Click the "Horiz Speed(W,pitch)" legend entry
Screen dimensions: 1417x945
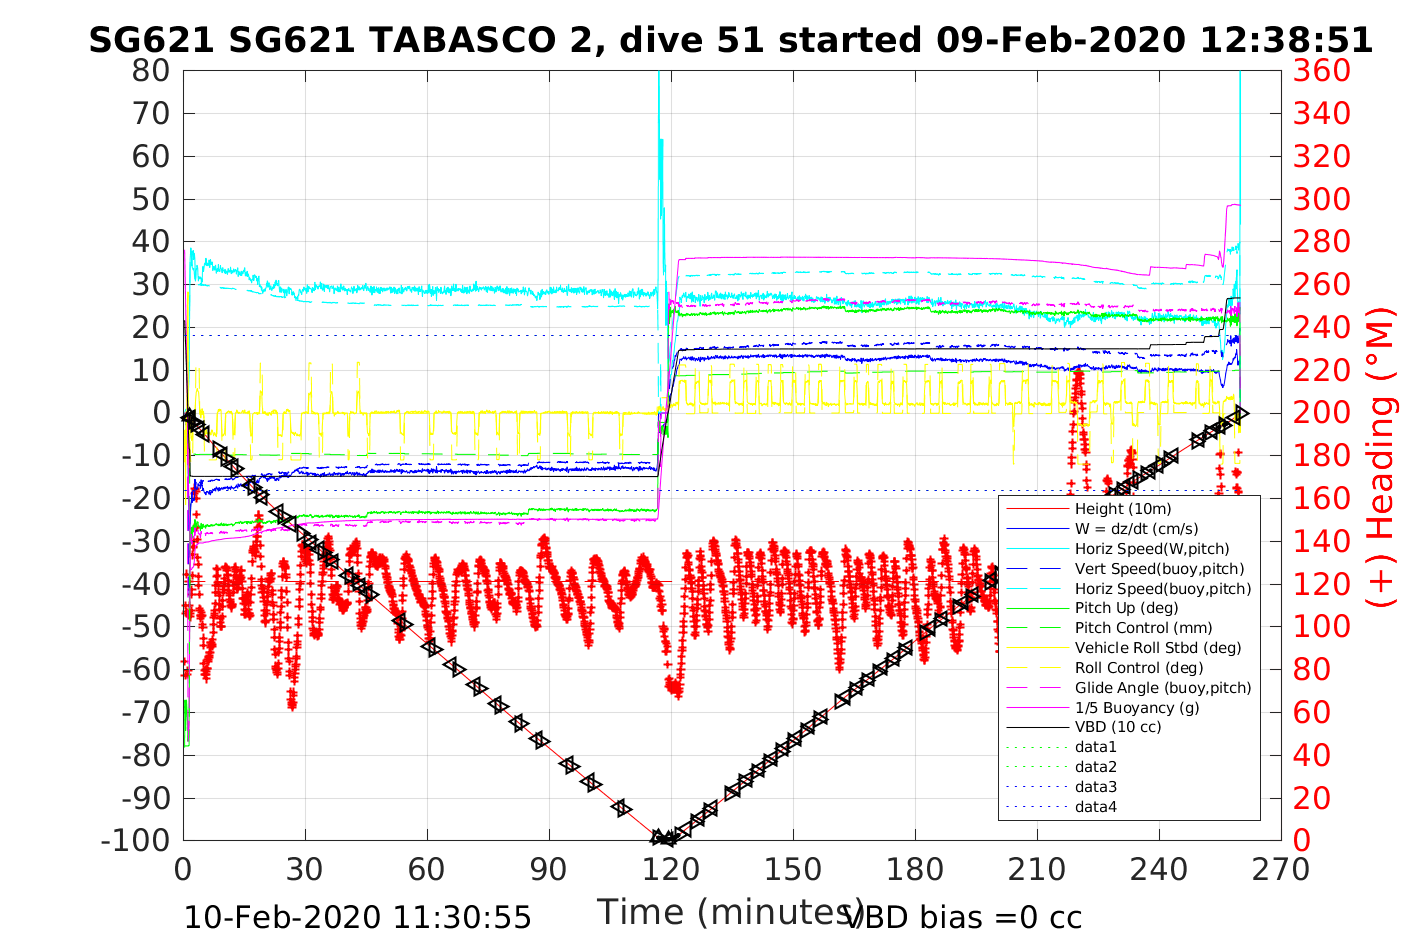[1151, 549]
